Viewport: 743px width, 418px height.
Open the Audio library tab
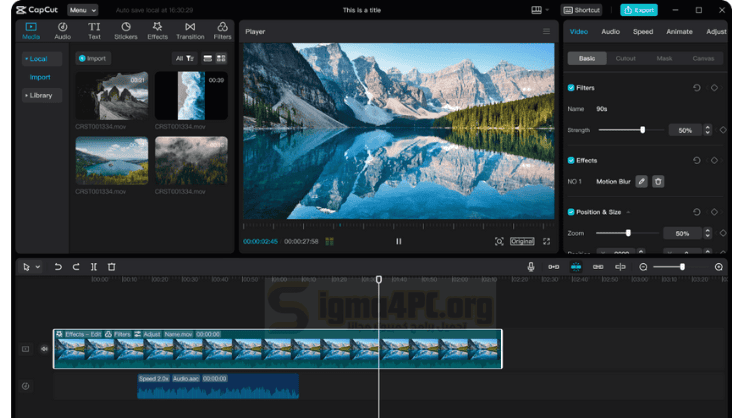(62, 31)
